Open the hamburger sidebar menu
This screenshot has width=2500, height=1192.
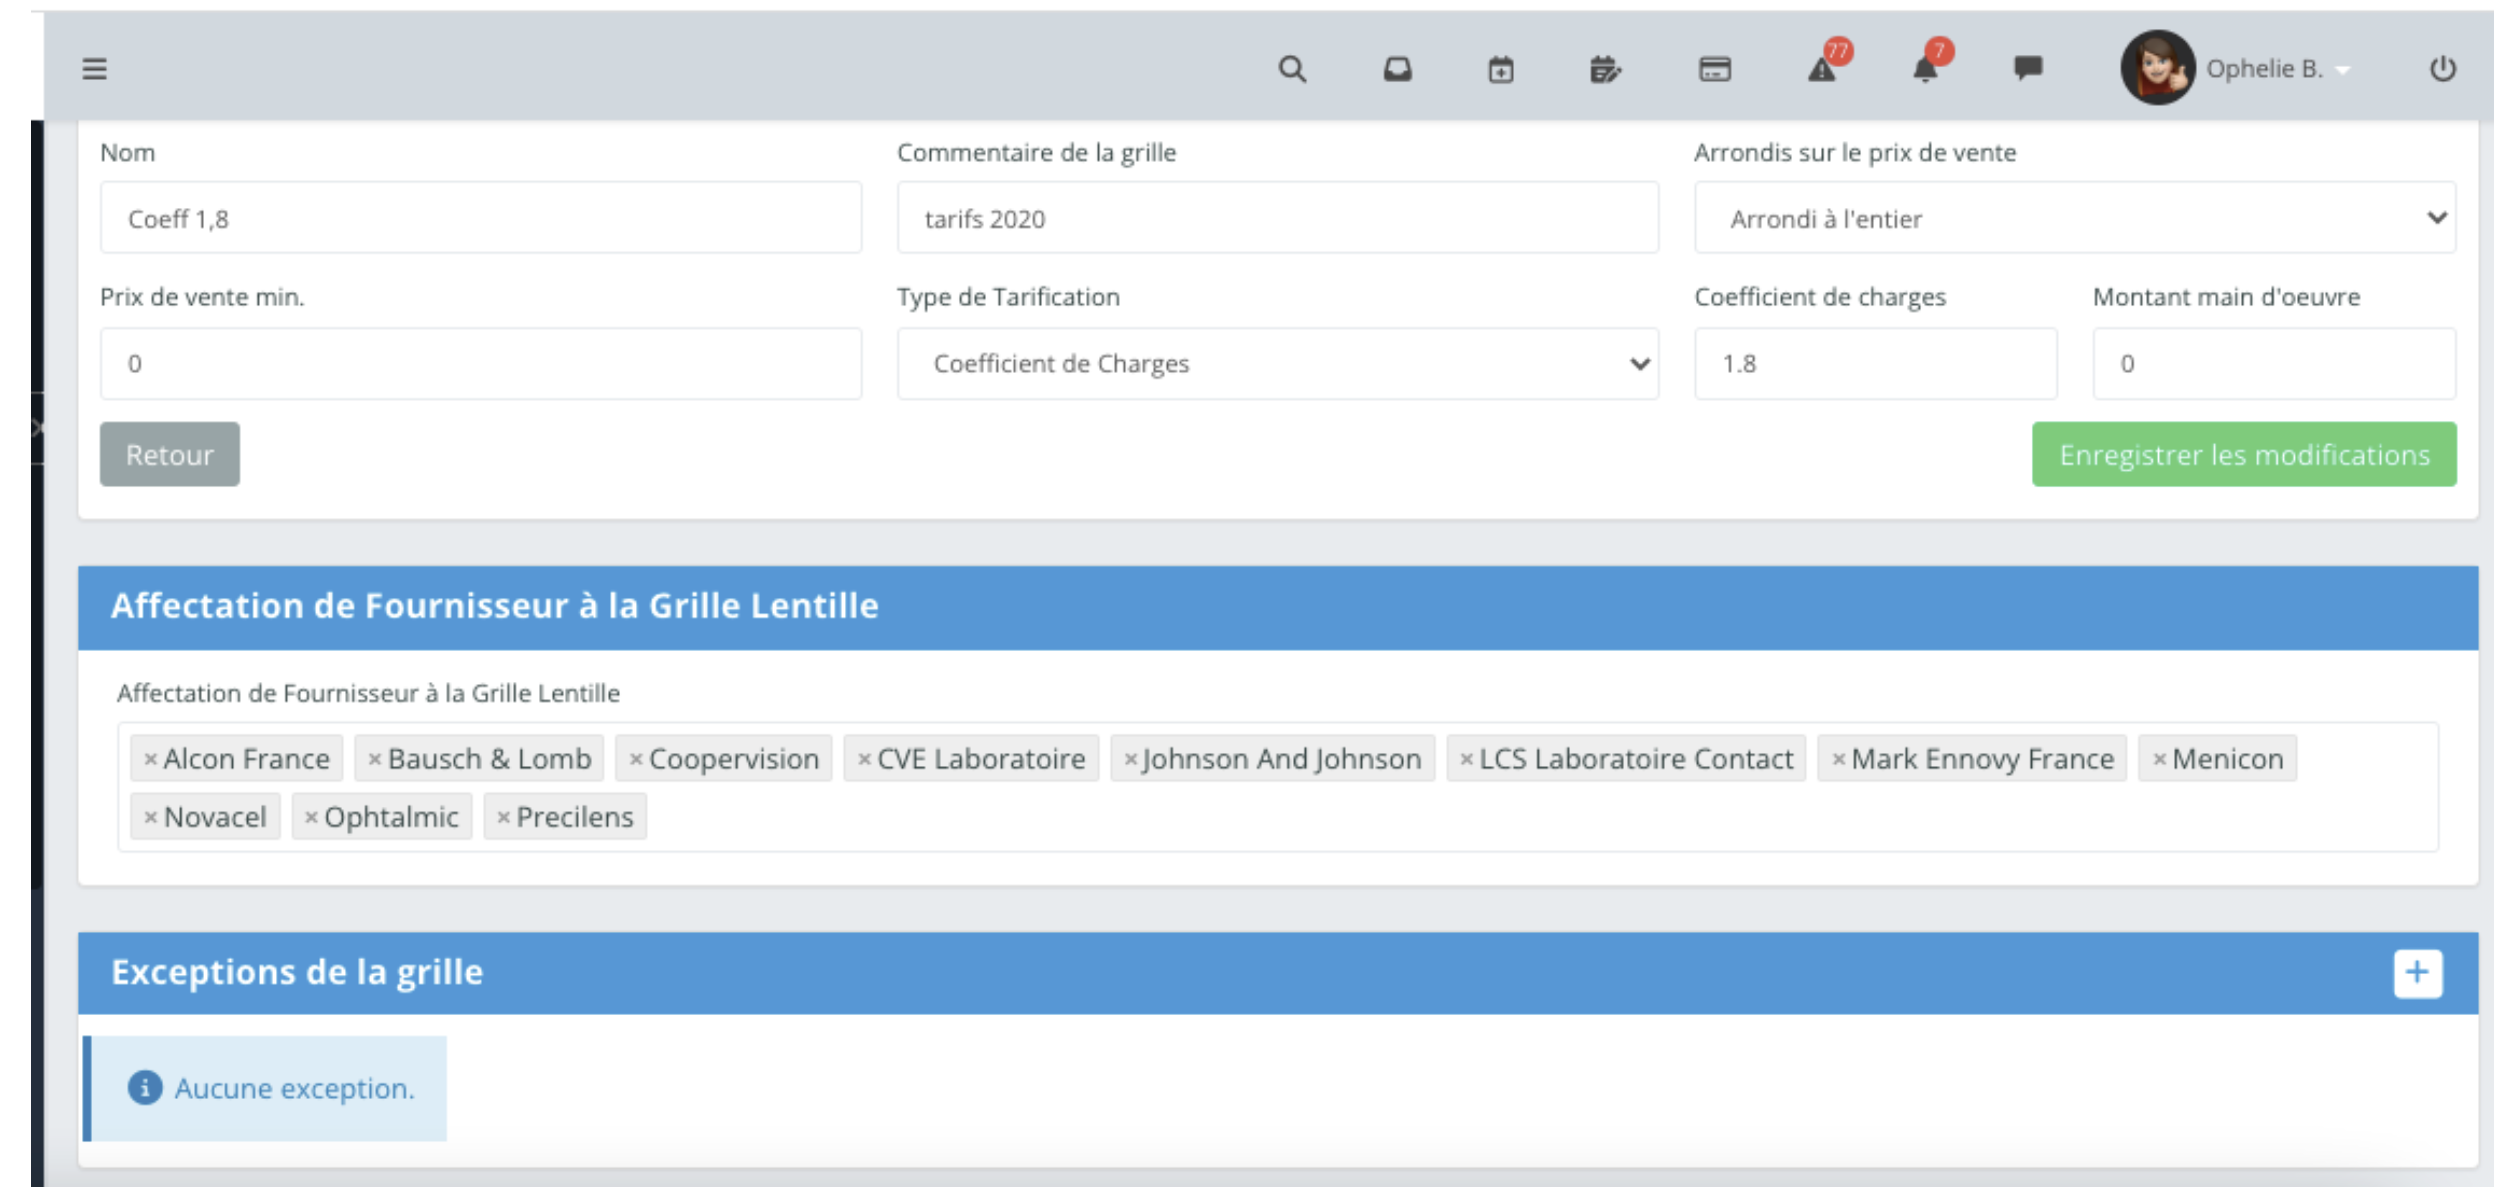[x=94, y=69]
